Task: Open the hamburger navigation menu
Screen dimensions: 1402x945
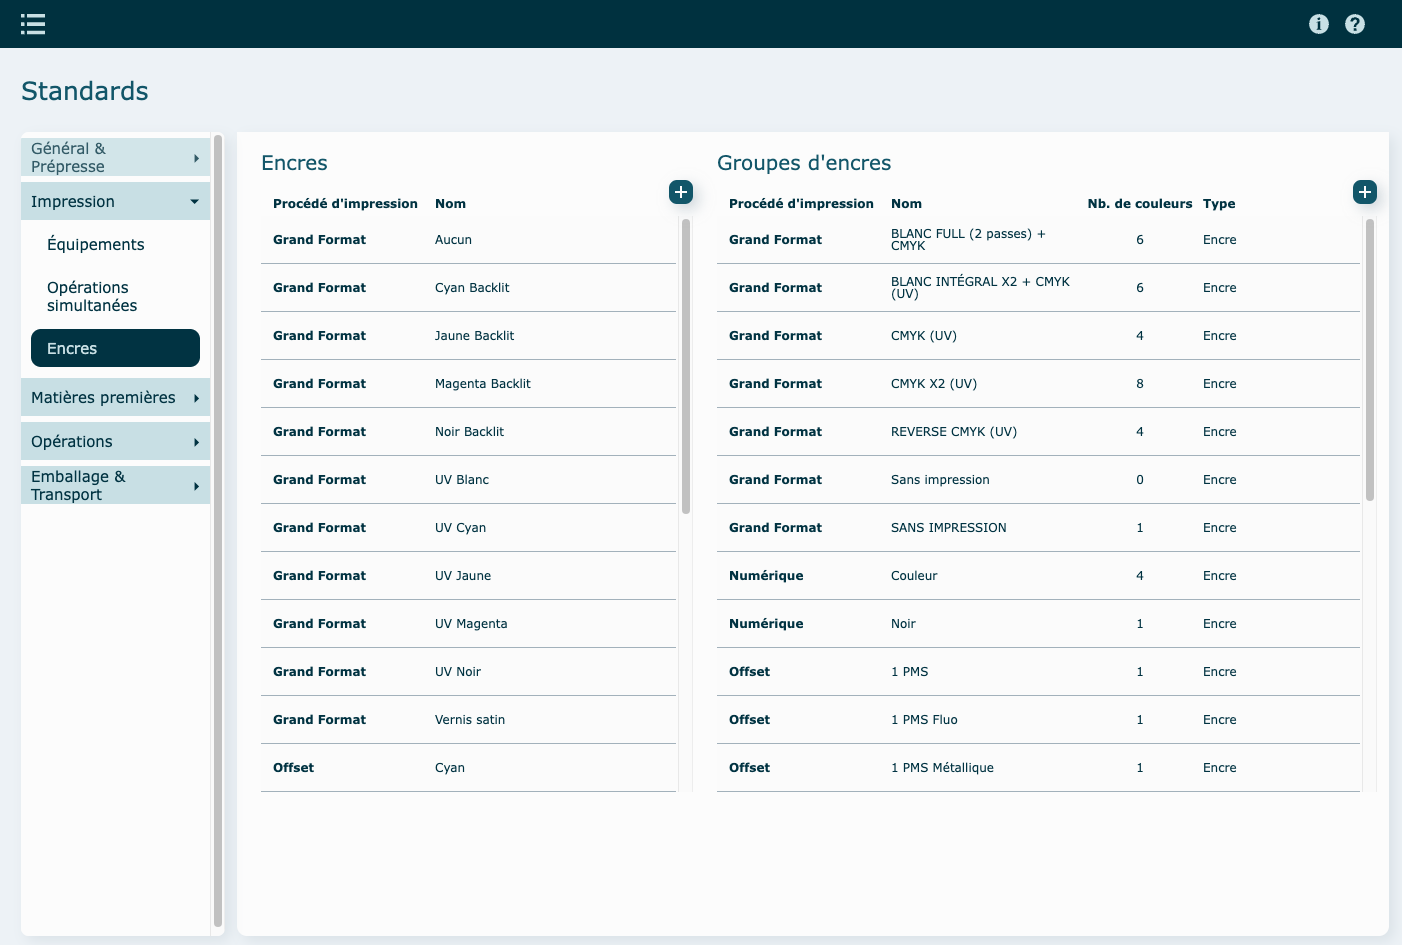Action: pos(33,24)
